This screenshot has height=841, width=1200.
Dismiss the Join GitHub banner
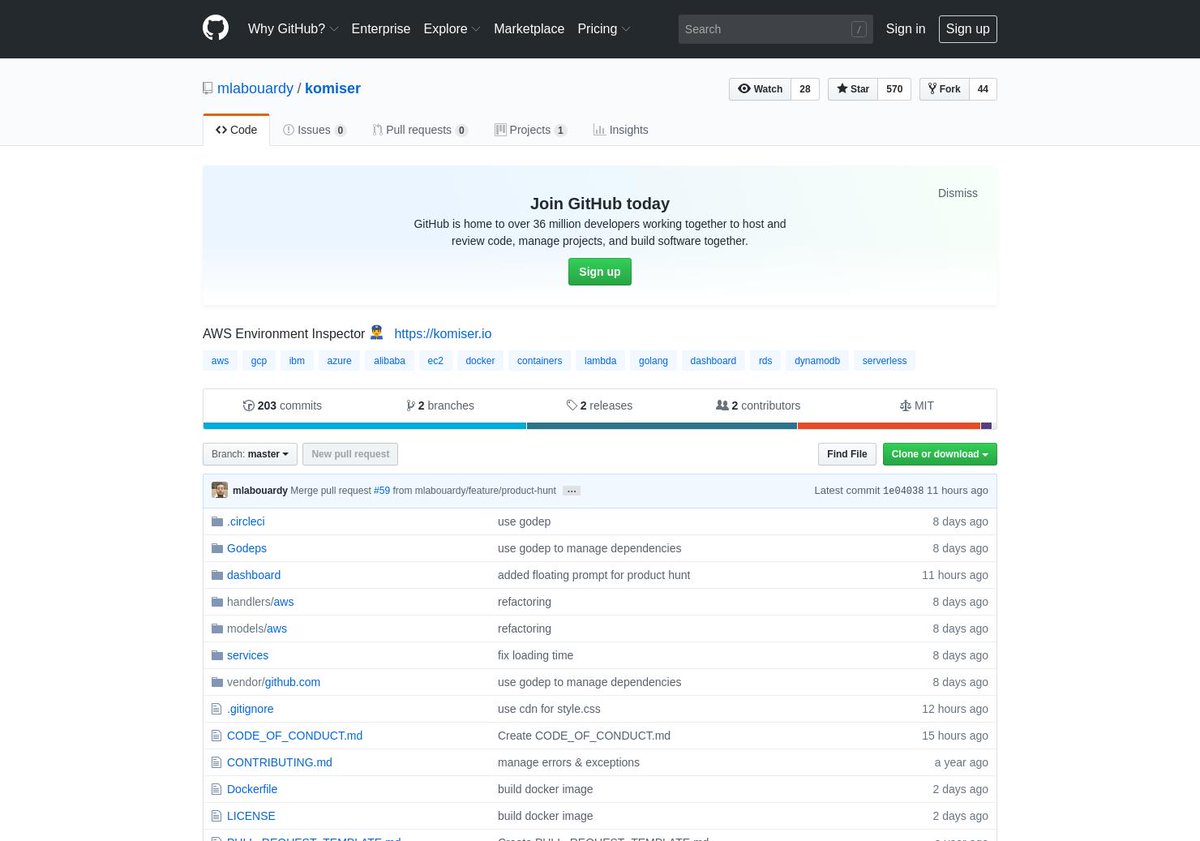coord(958,193)
